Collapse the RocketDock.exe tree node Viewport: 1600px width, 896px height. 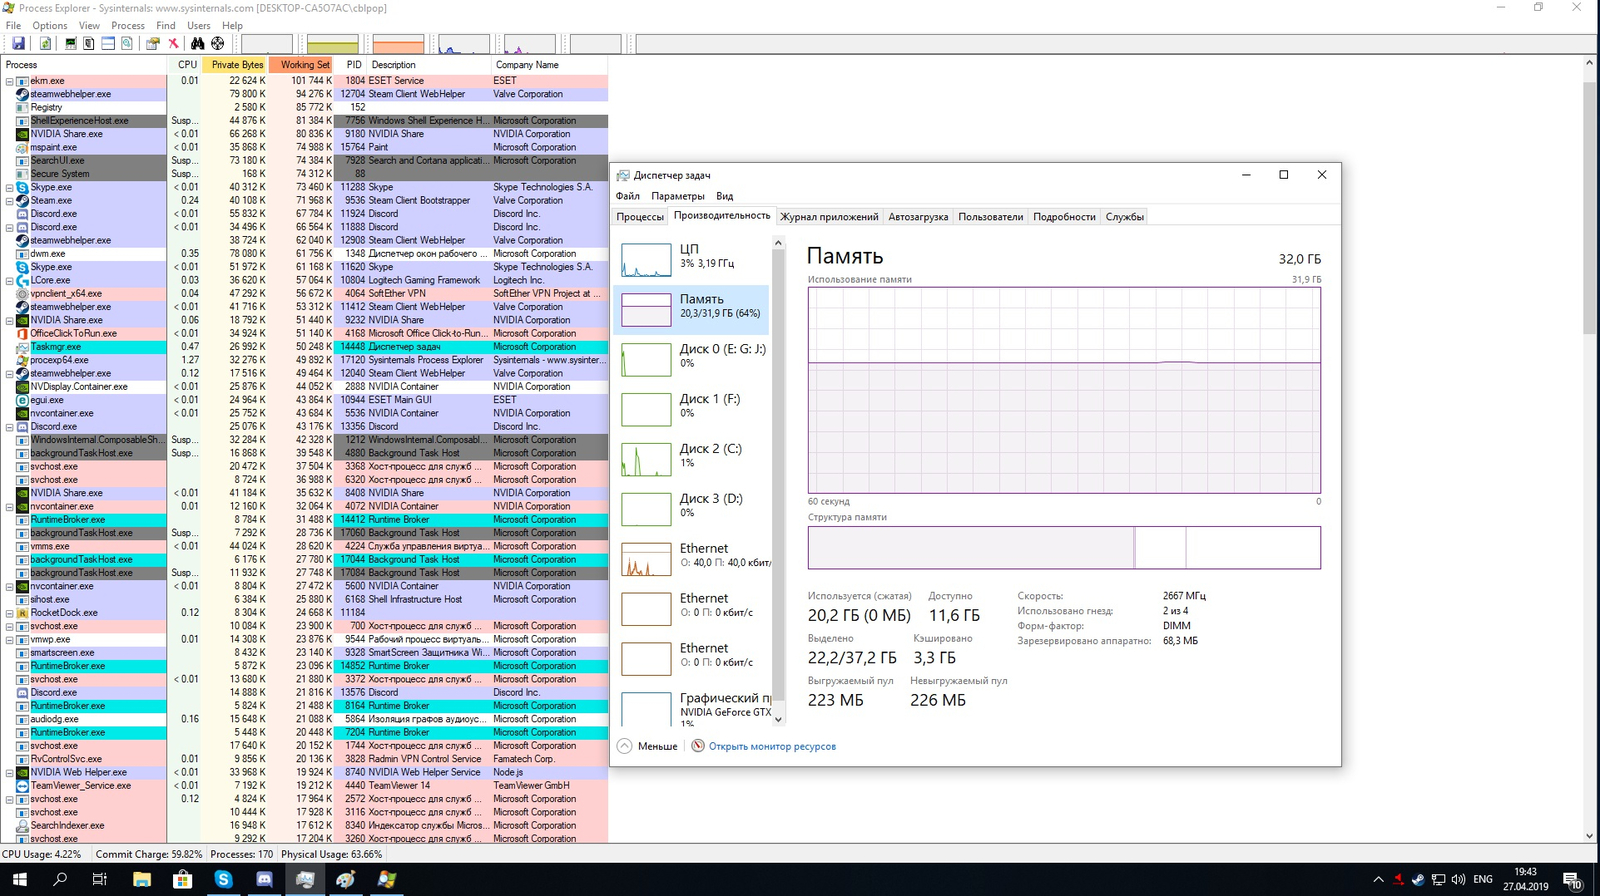pyautogui.click(x=10, y=613)
